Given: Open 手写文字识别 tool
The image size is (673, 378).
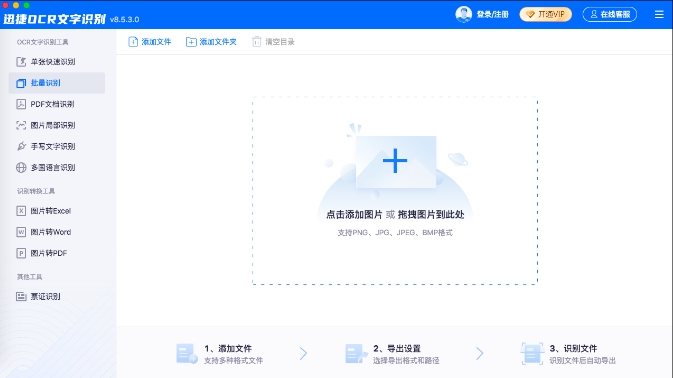Looking at the screenshot, I should tap(57, 146).
